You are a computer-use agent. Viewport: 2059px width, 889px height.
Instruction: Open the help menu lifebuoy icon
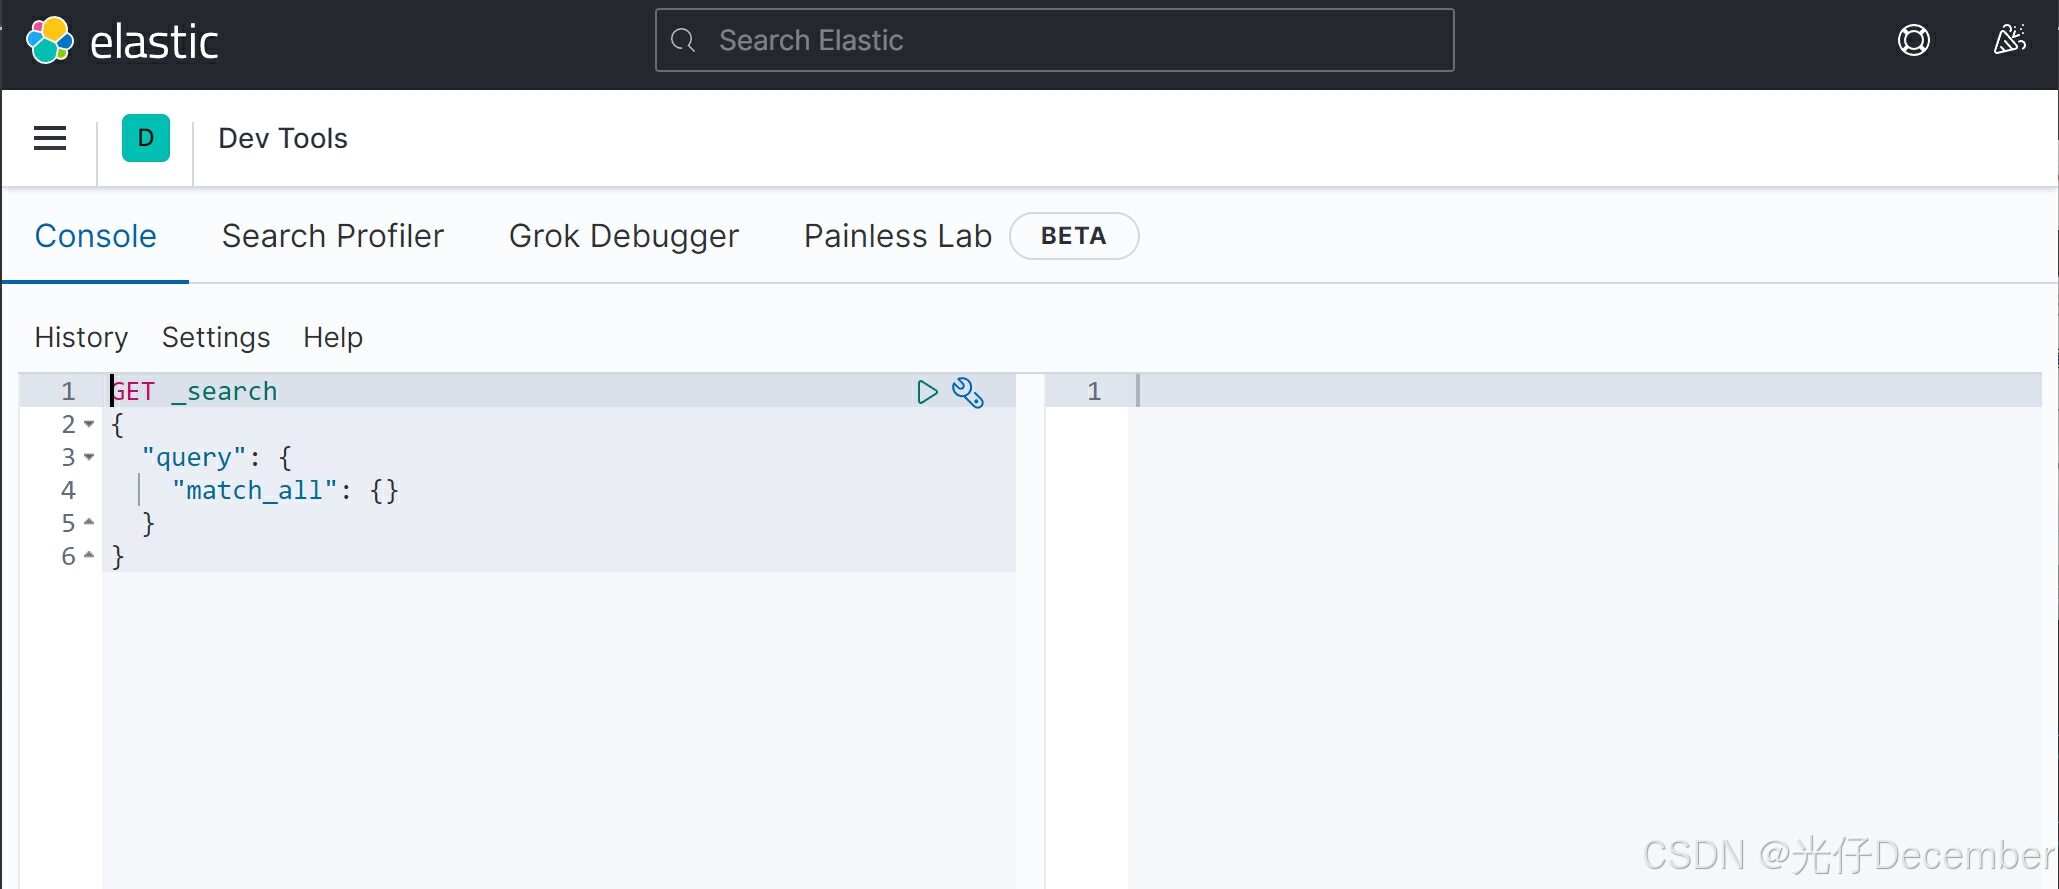(x=1914, y=40)
